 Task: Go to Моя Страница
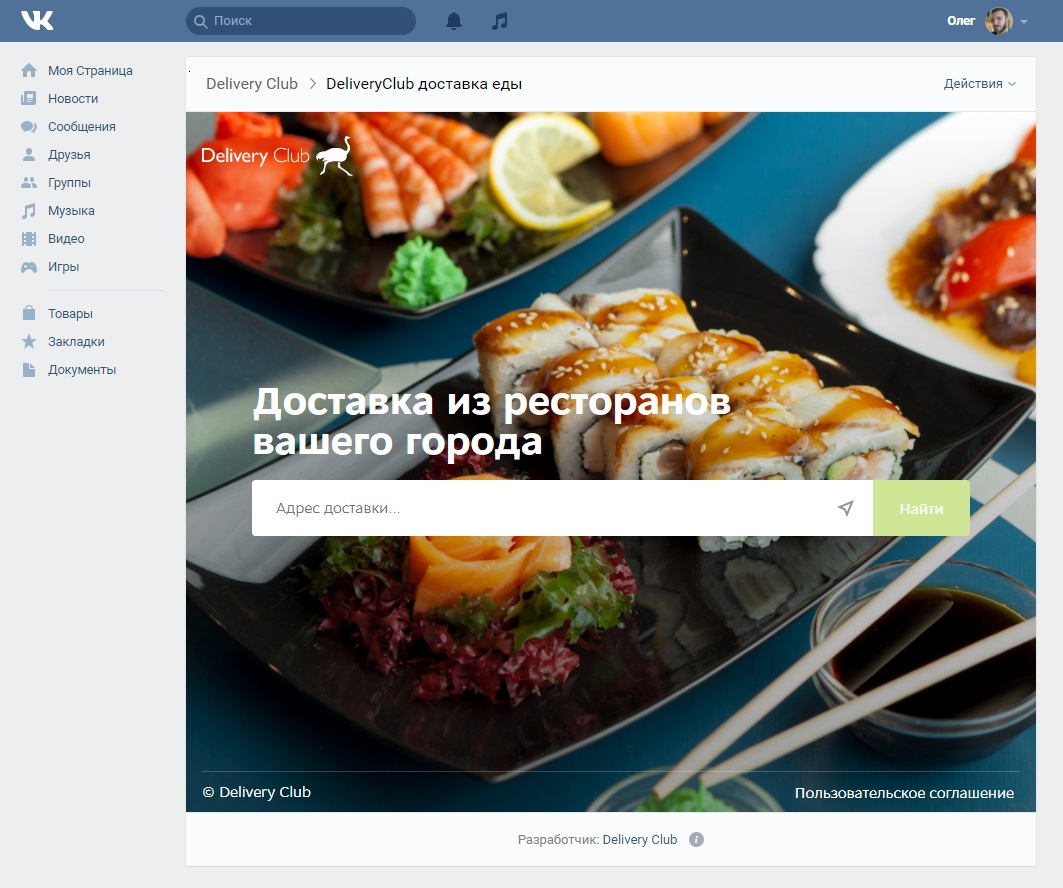(x=90, y=70)
